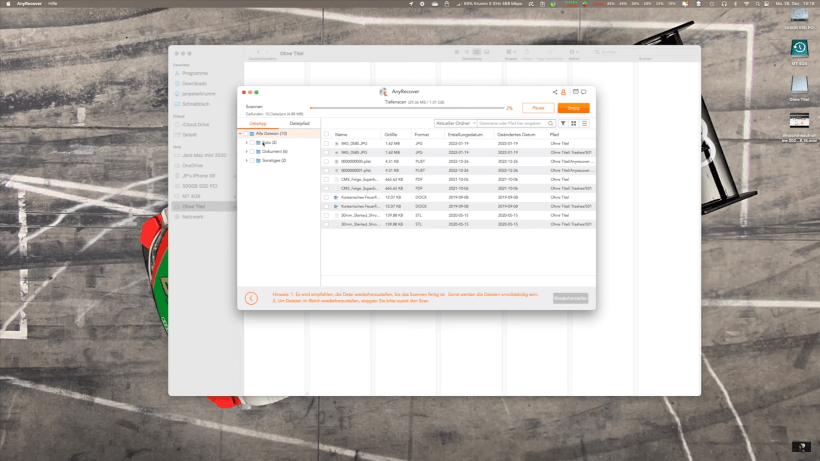The height and width of the screenshot is (461, 820).
Task: Open the mail icon in AnyRecover title bar
Action: (575, 92)
